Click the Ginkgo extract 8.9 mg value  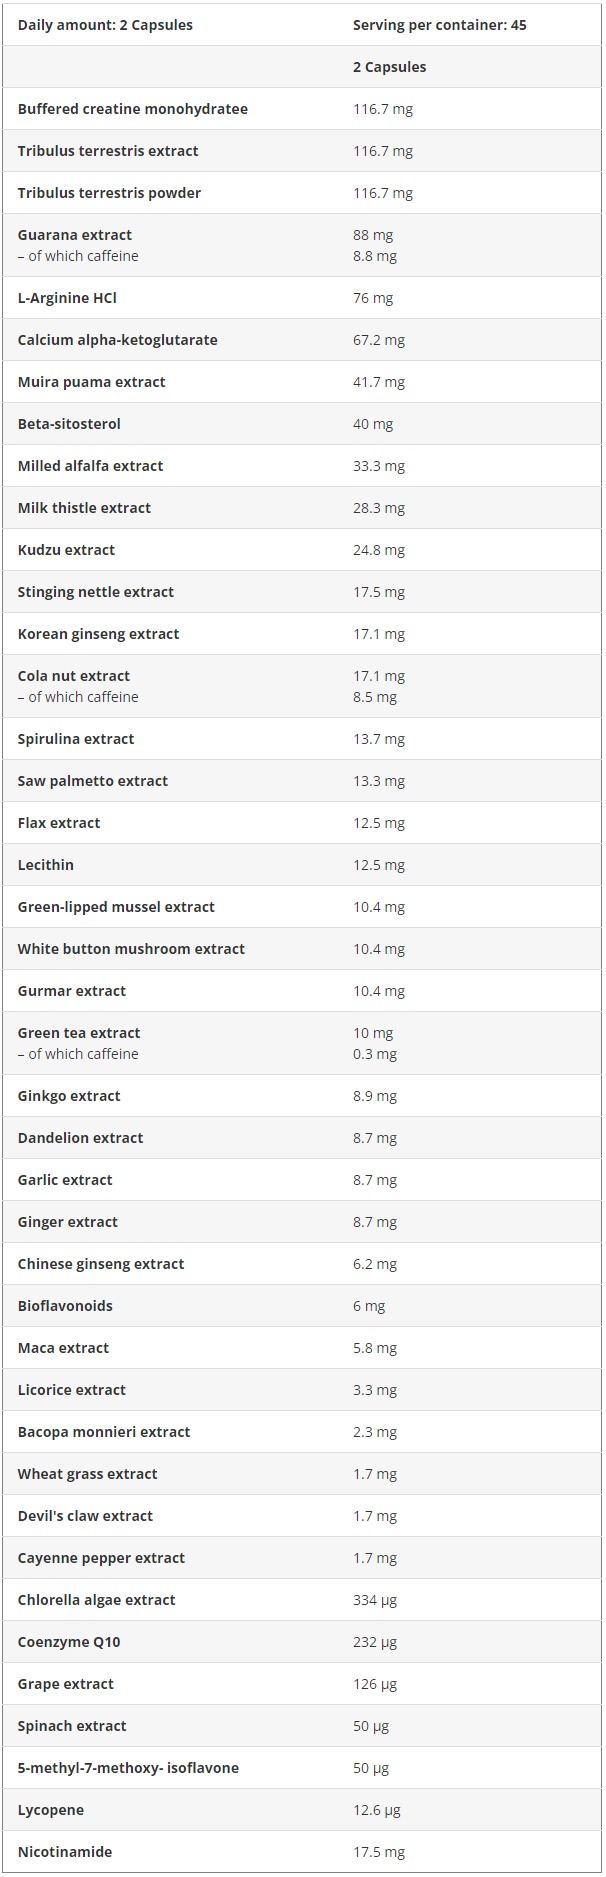pos(375,1096)
